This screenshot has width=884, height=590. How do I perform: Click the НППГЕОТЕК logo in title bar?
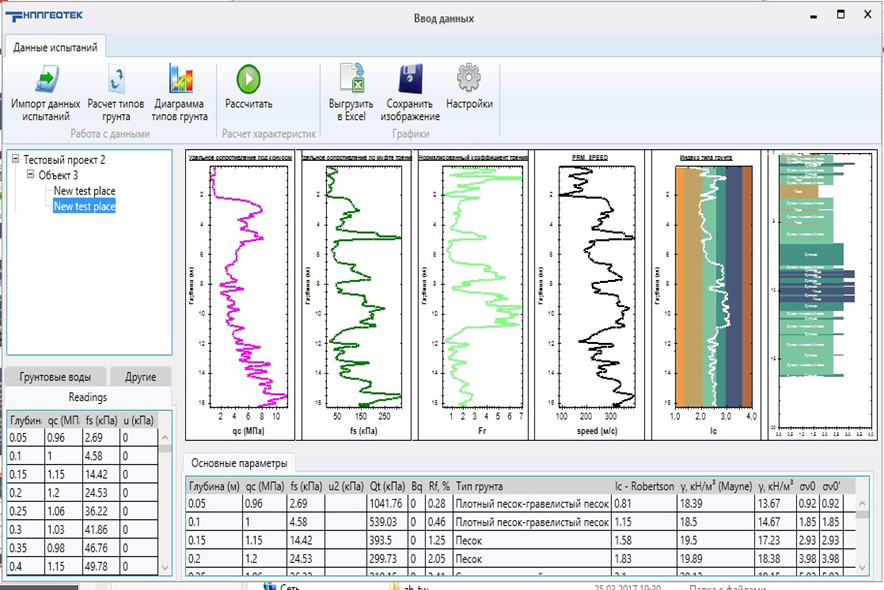pos(47,16)
